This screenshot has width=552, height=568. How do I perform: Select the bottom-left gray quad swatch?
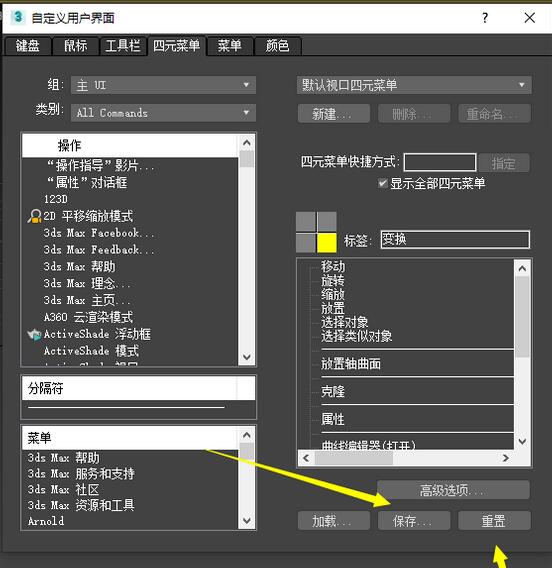point(306,243)
